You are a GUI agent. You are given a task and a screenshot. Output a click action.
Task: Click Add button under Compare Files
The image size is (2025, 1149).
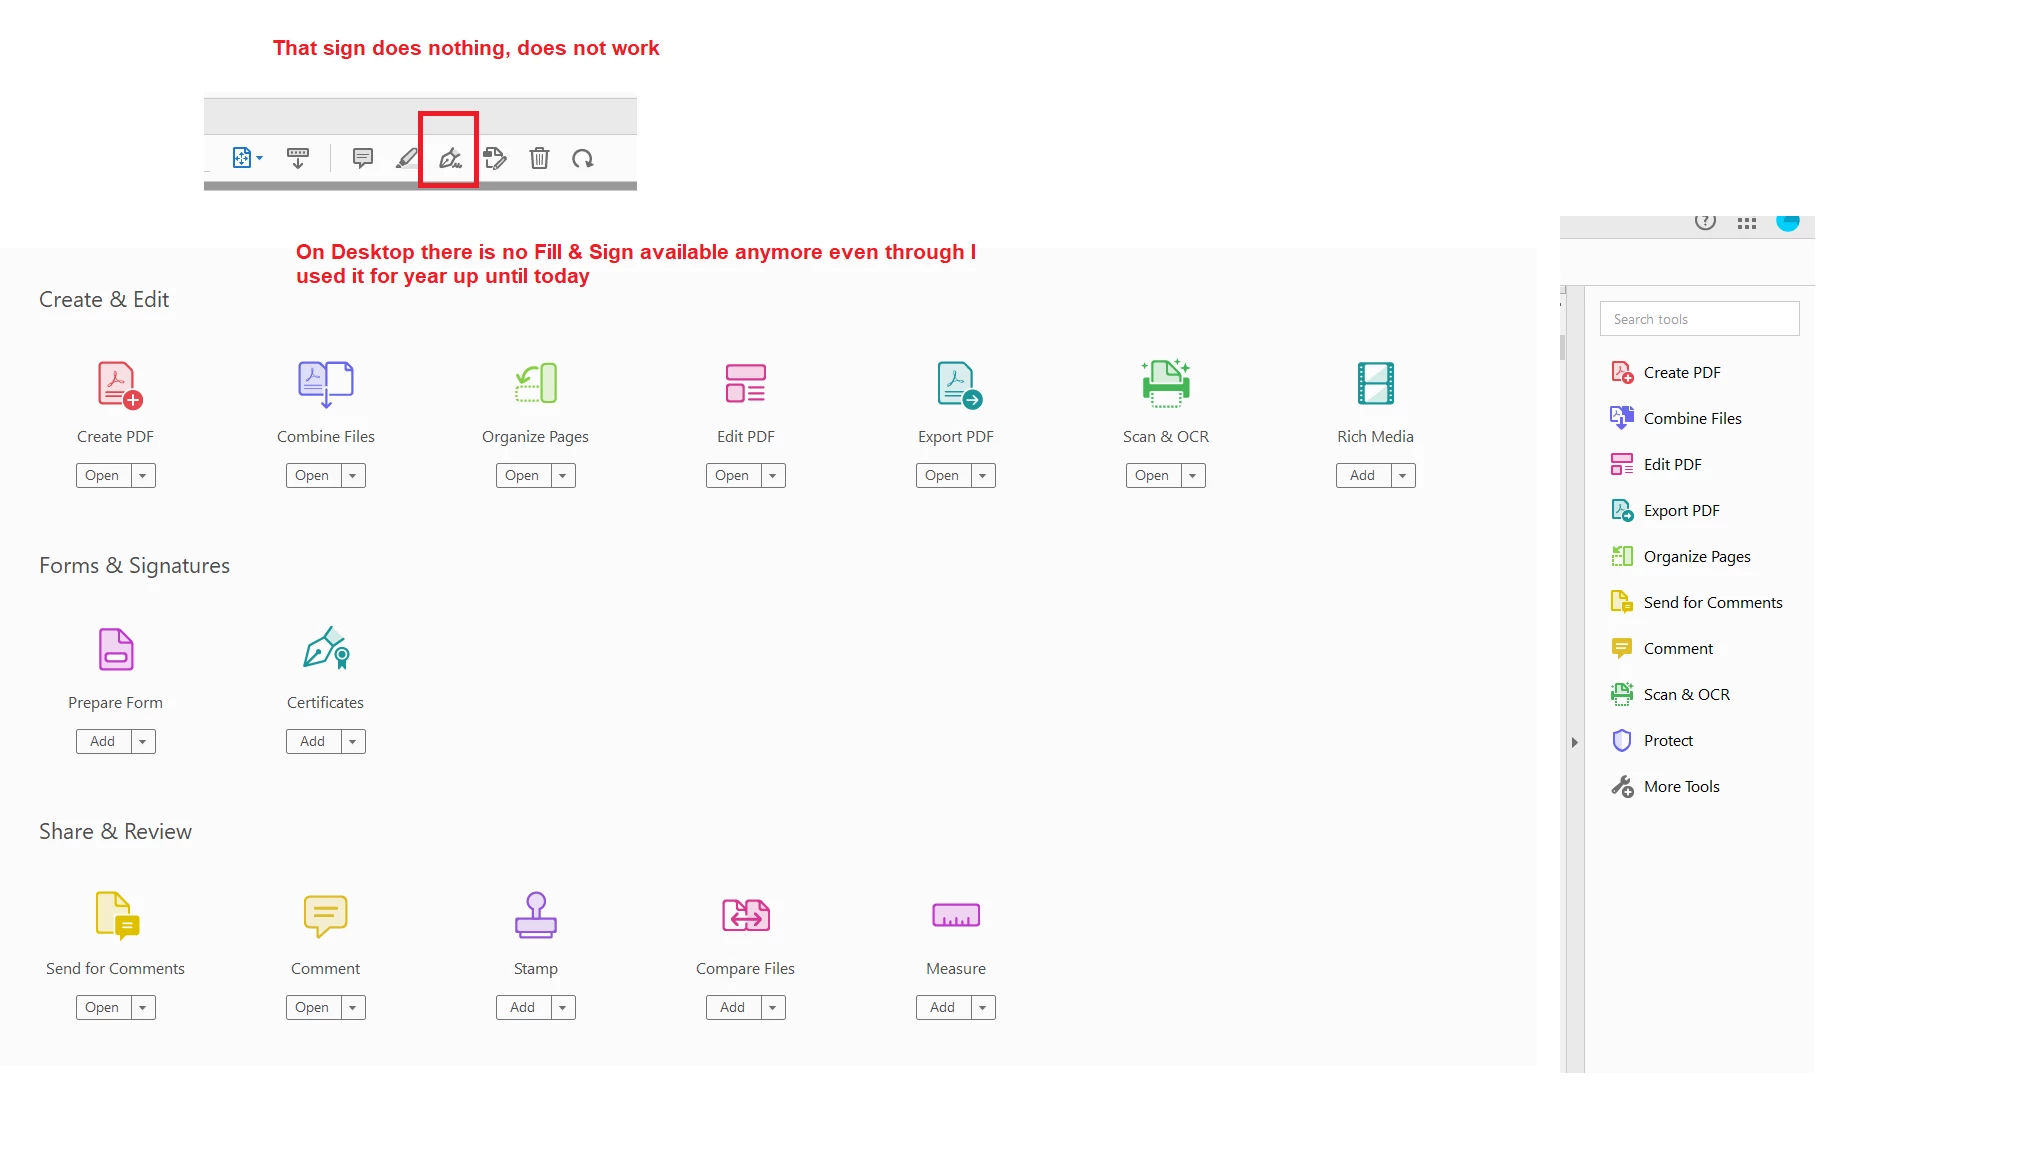click(732, 1008)
